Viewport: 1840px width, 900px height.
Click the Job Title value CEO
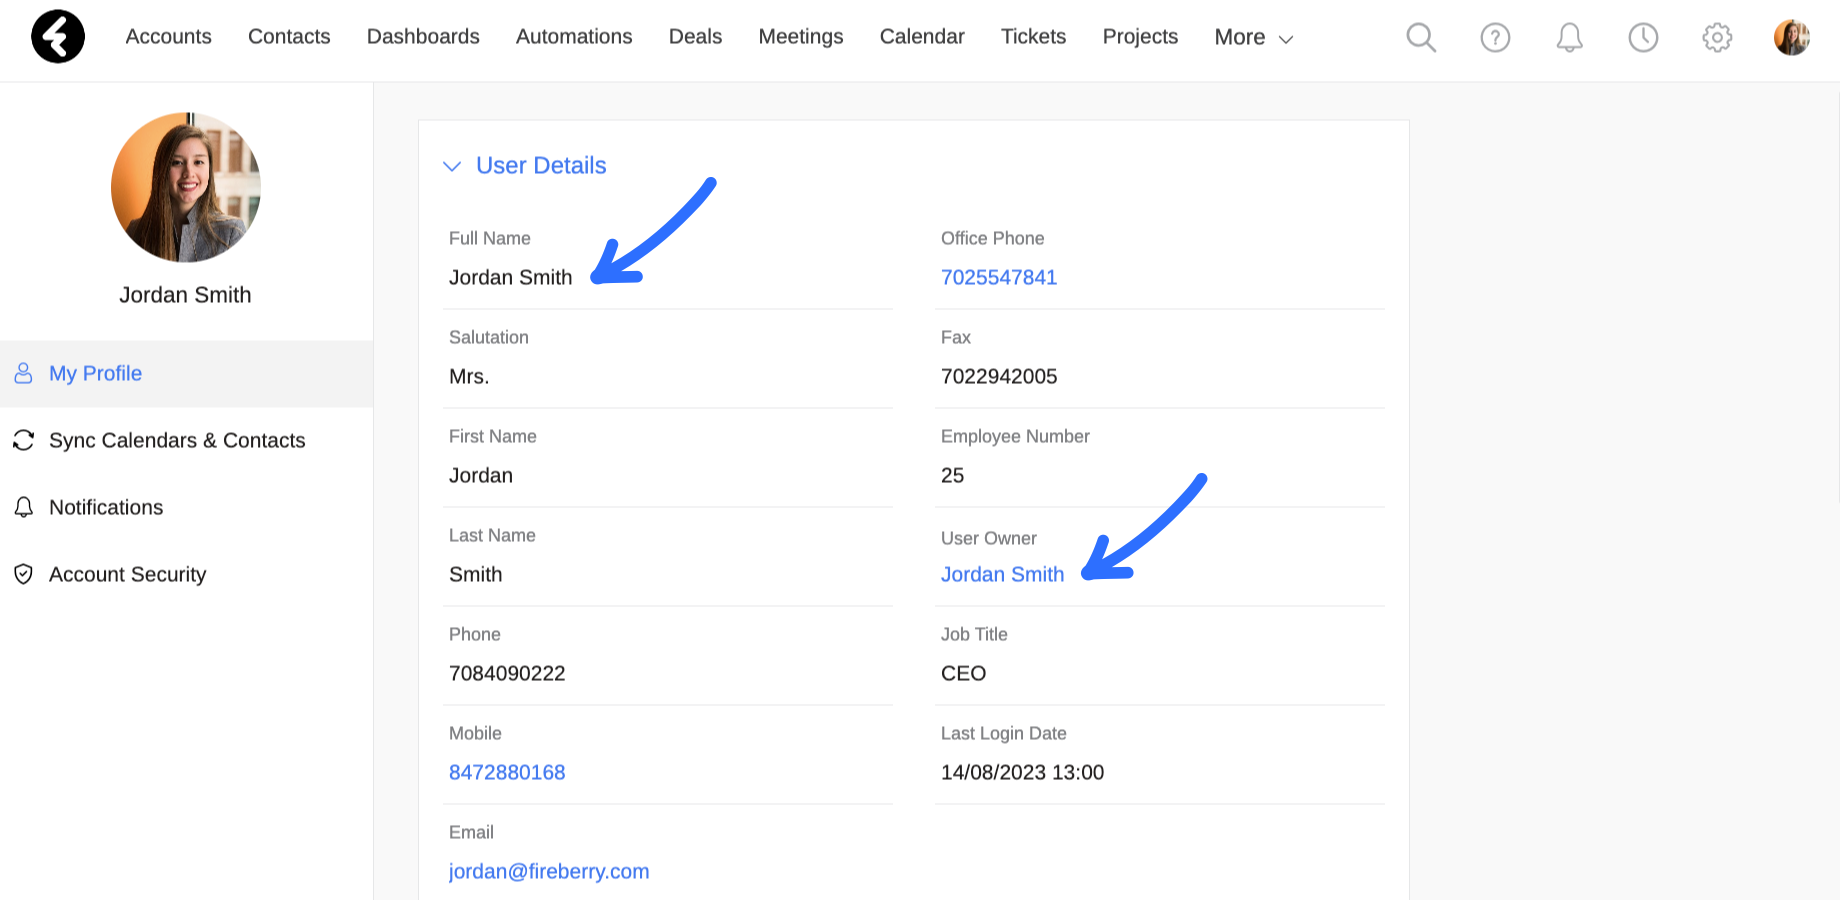963,673
